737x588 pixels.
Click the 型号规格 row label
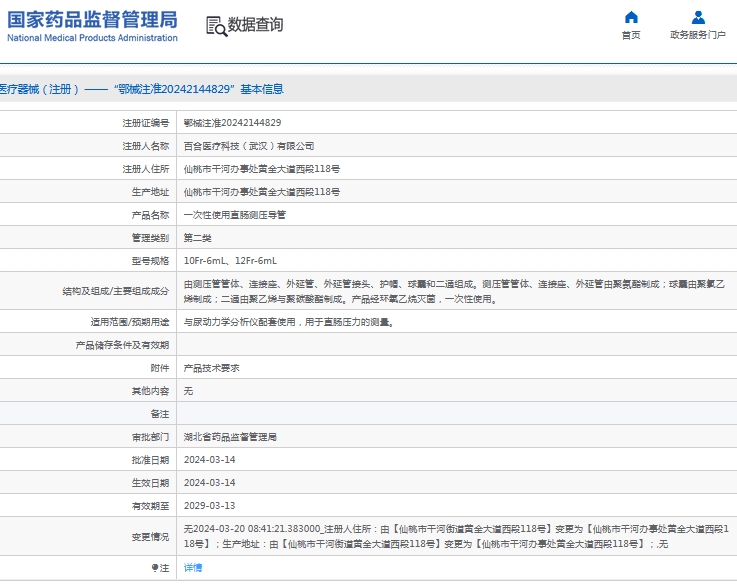click(150, 261)
